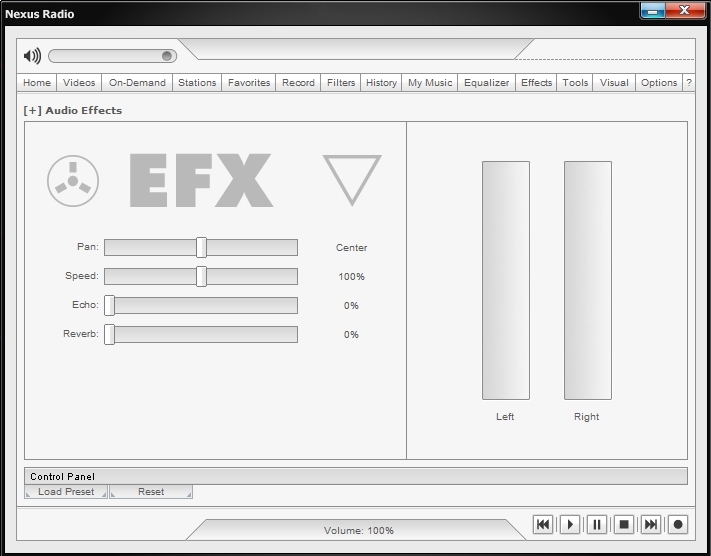The width and height of the screenshot is (711, 556).
Task: Click the Control Panel bar
Action: pyautogui.click(x=356, y=476)
